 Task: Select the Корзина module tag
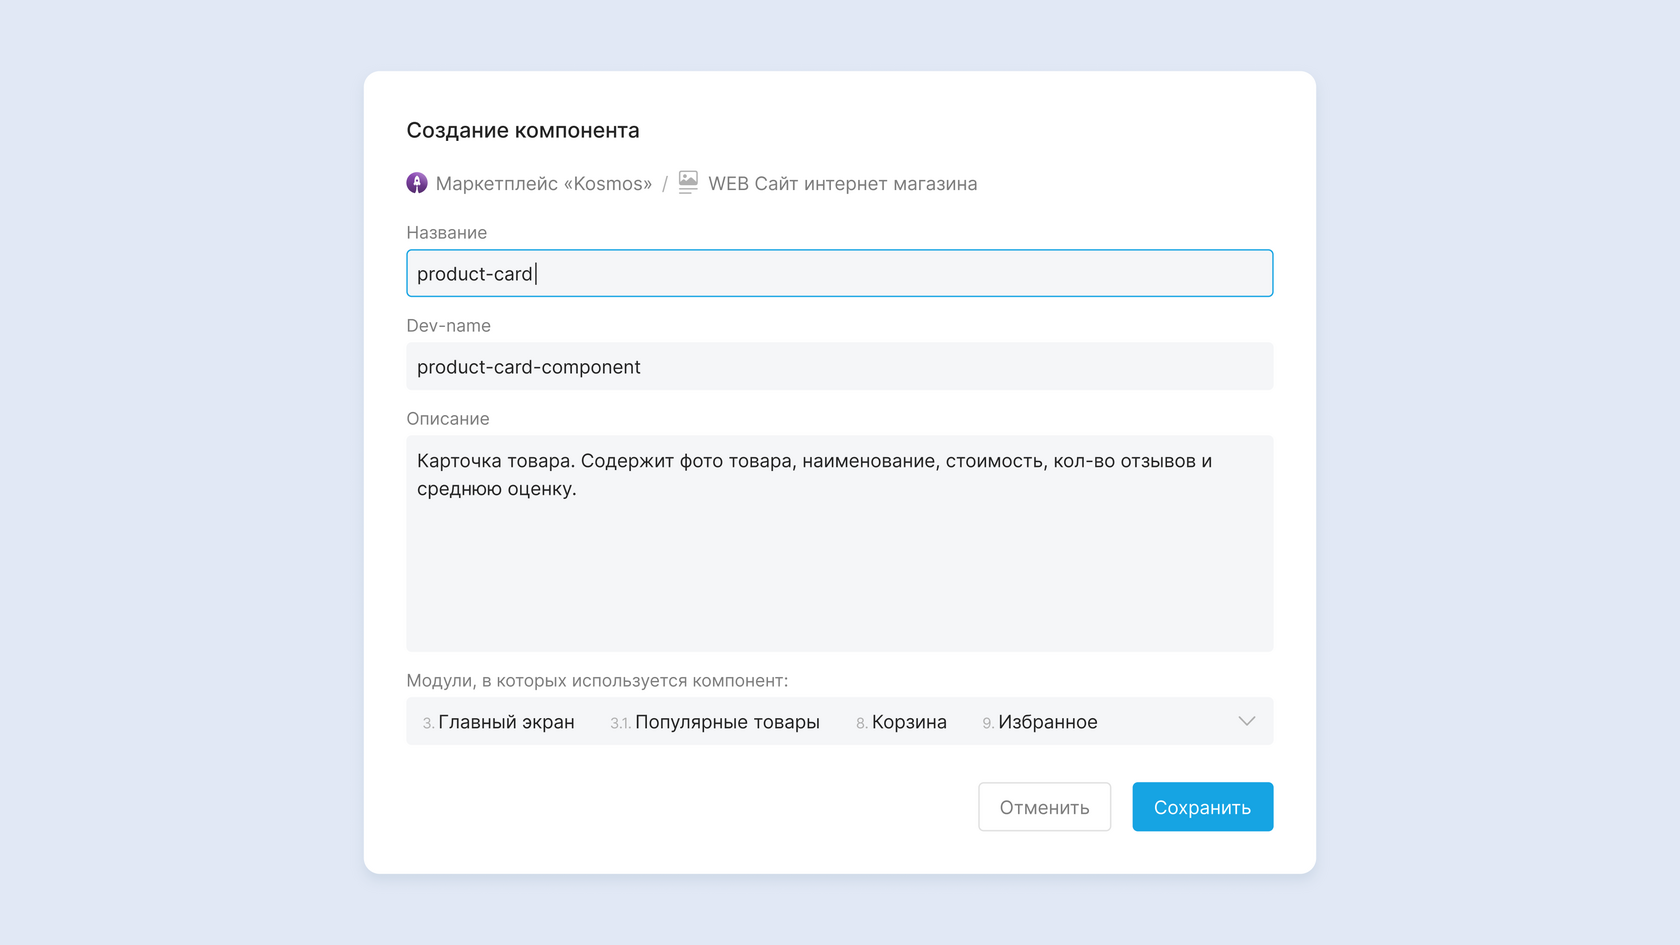click(908, 722)
